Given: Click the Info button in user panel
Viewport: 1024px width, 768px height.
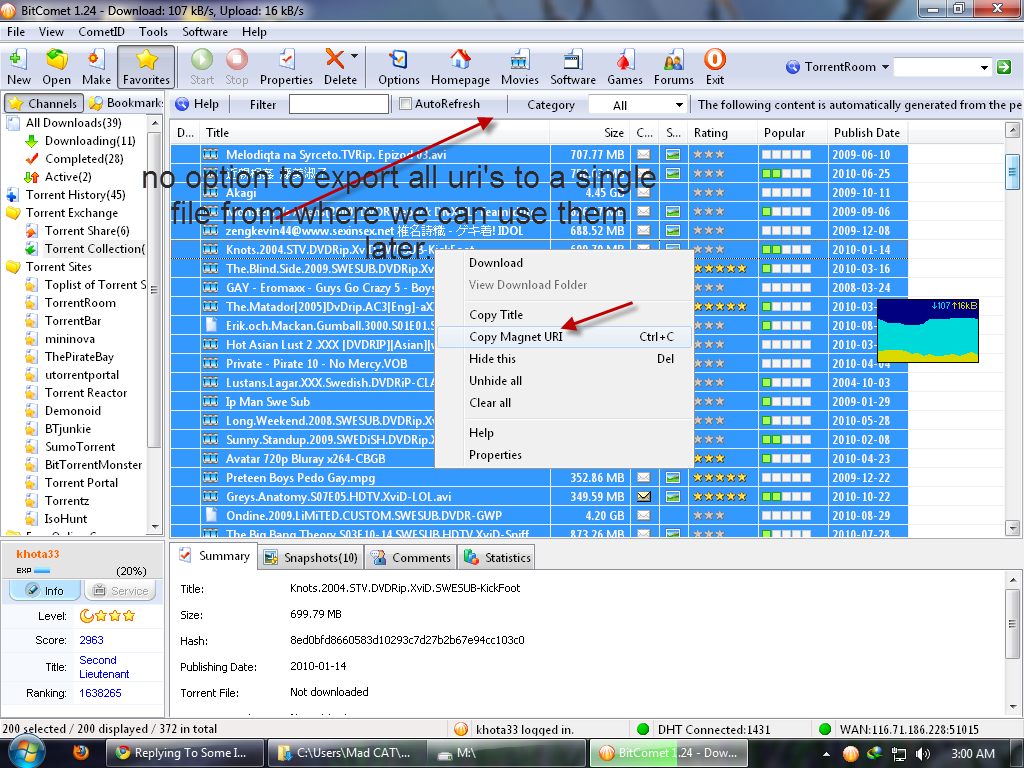Looking at the screenshot, I should [x=44, y=591].
